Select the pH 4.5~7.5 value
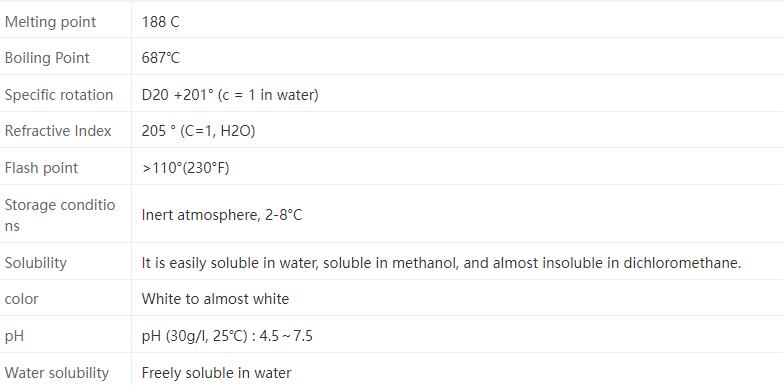Viewport: 783px width, 386px height. 227,336
